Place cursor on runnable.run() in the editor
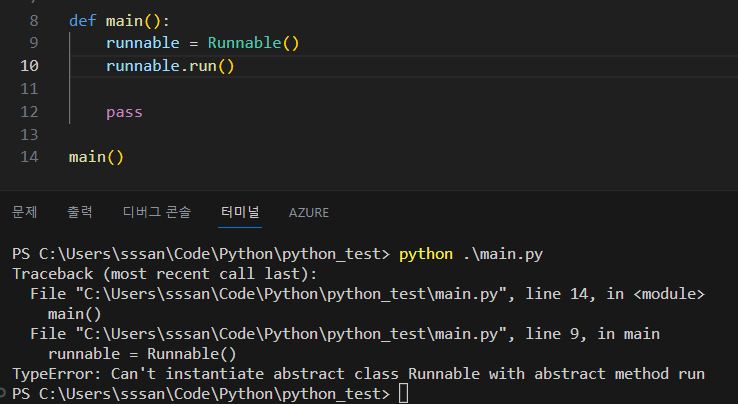Screen dimensions: 738x404 tap(170, 66)
